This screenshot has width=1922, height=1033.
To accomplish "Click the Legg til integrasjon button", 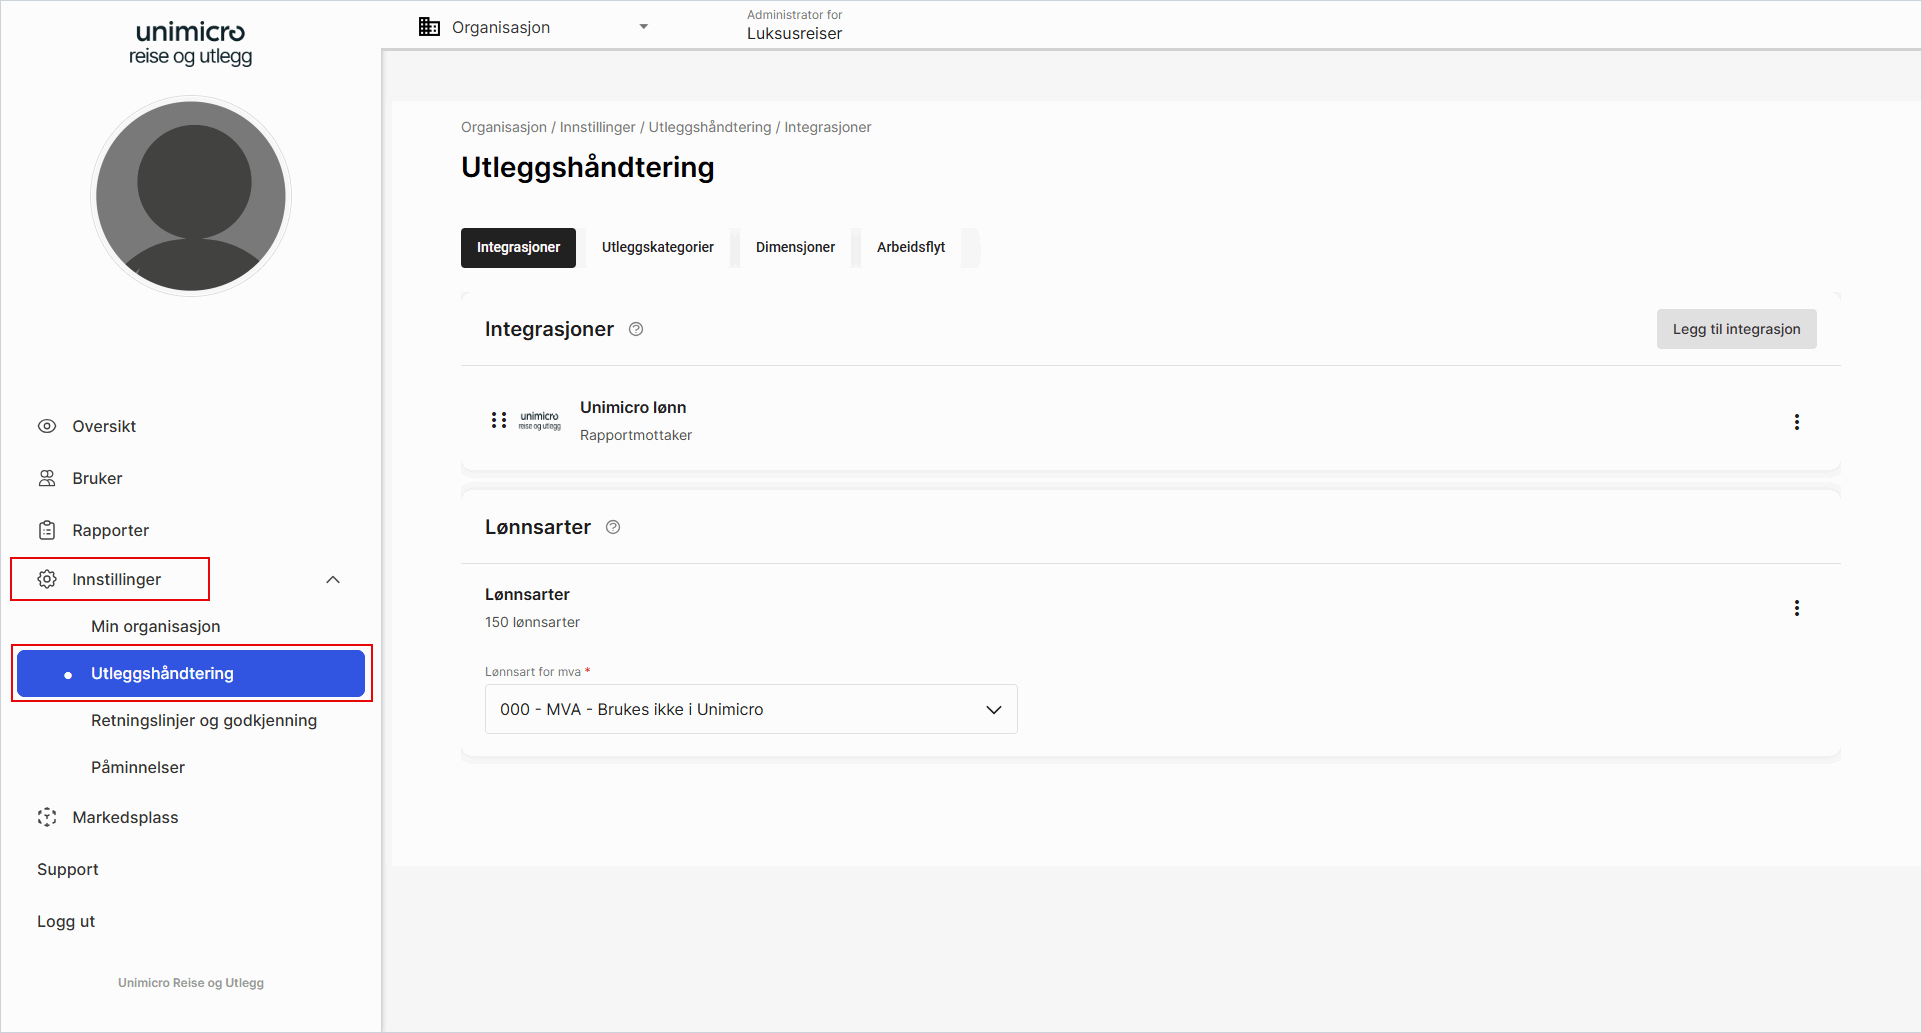I will tap(1736, 329).
